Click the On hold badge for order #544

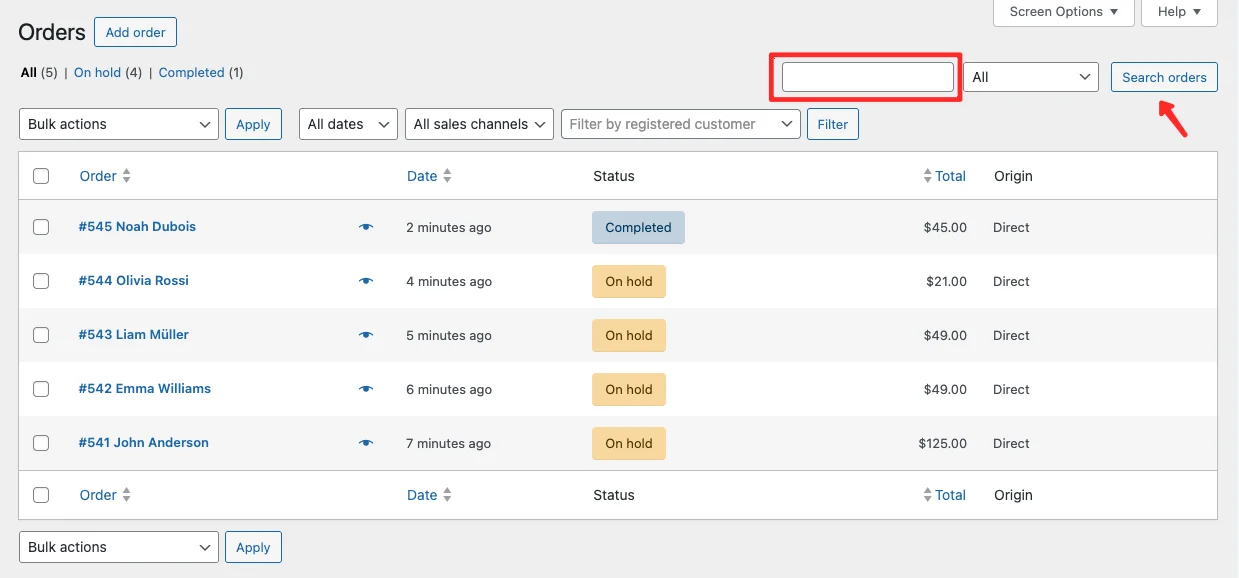(x=629, y=281)
